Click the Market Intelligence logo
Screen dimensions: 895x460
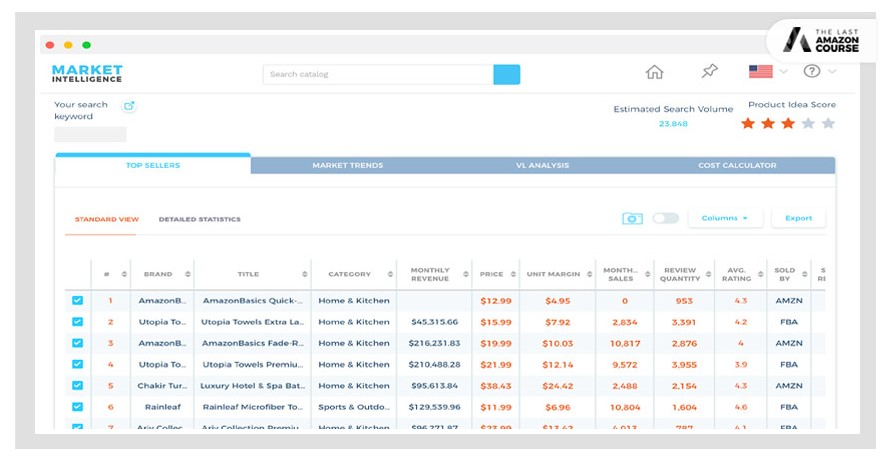point(87,74)
